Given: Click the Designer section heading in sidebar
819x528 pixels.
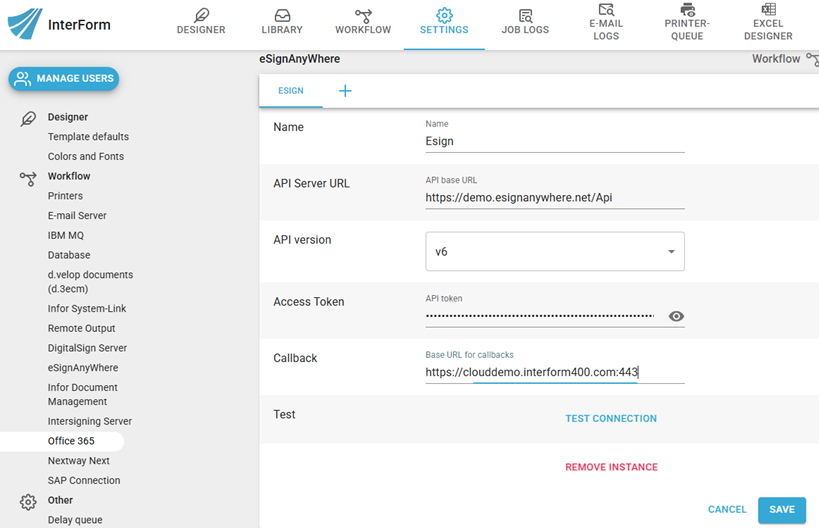Looking at the screenshot, I should [68, 117].
